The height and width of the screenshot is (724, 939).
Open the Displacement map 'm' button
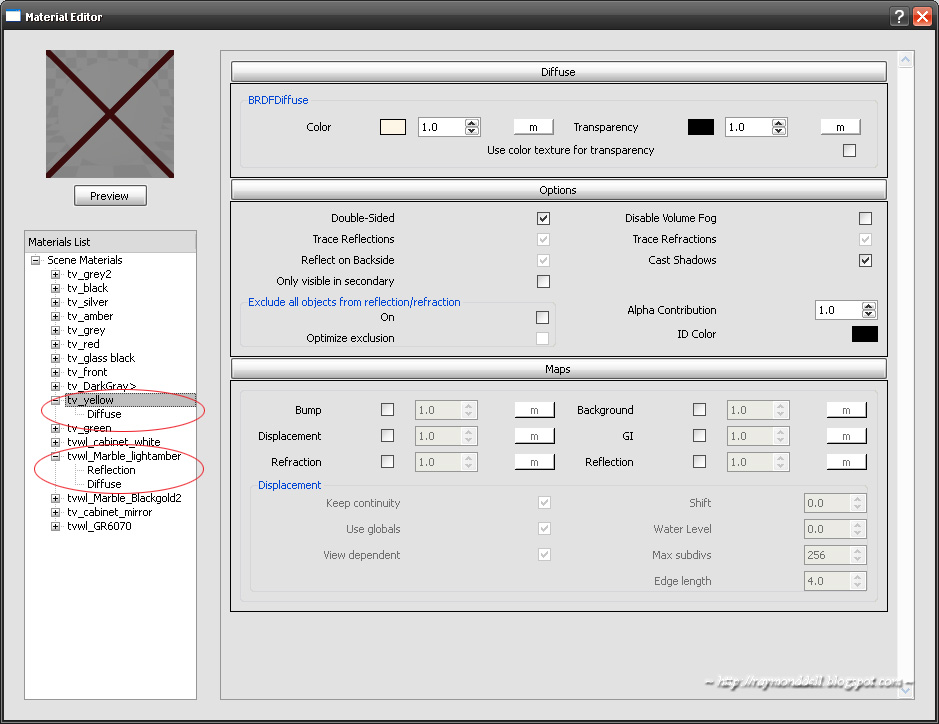(534, 437)
